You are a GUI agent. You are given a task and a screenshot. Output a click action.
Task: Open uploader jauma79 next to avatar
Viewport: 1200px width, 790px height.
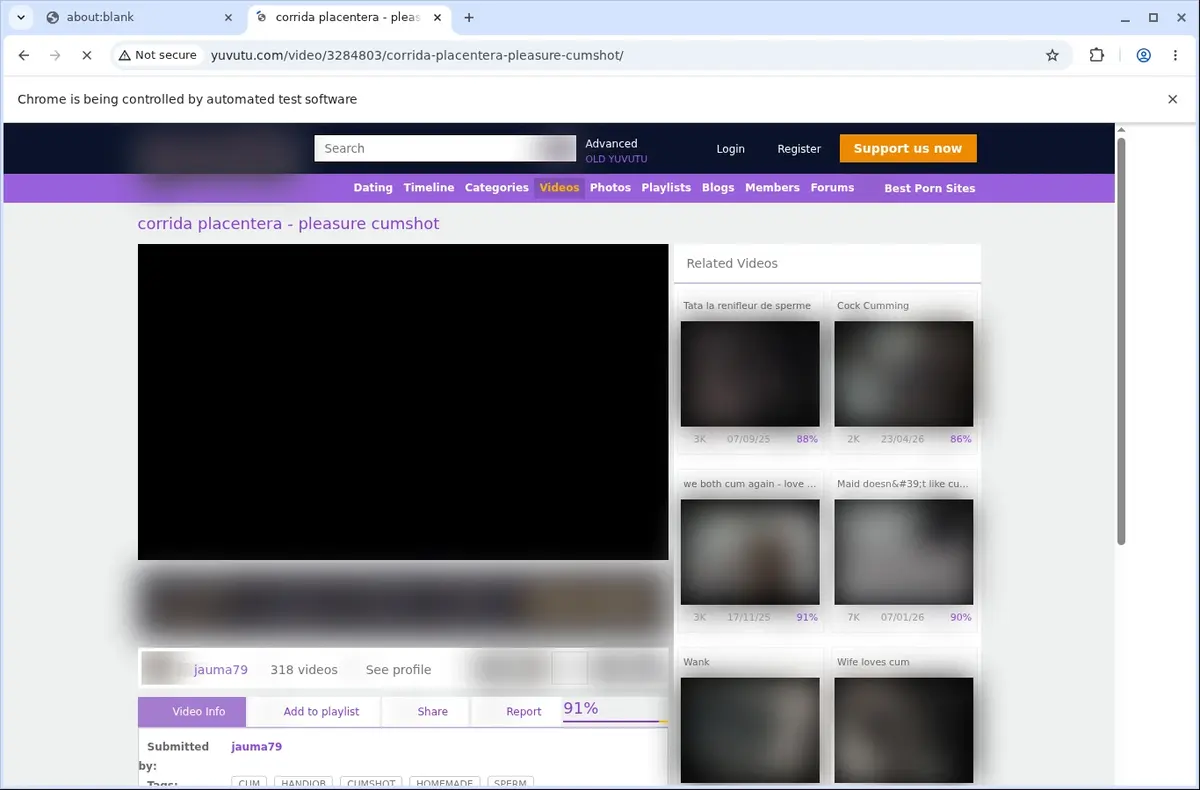pos(221,670)
